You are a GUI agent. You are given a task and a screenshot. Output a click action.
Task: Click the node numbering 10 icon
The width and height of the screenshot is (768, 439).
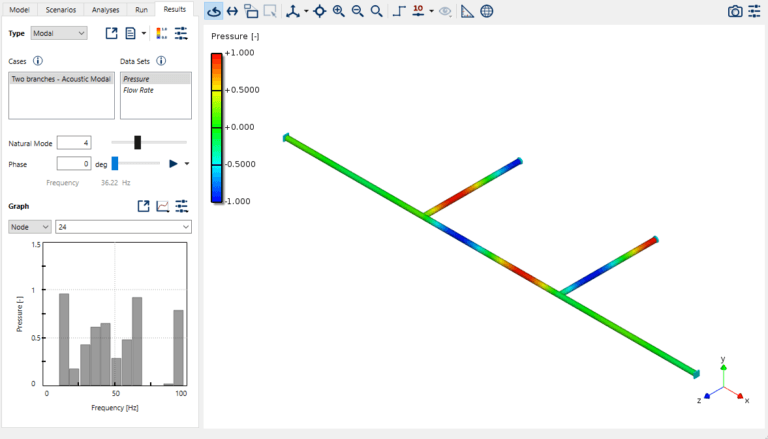tap(418, 11)
